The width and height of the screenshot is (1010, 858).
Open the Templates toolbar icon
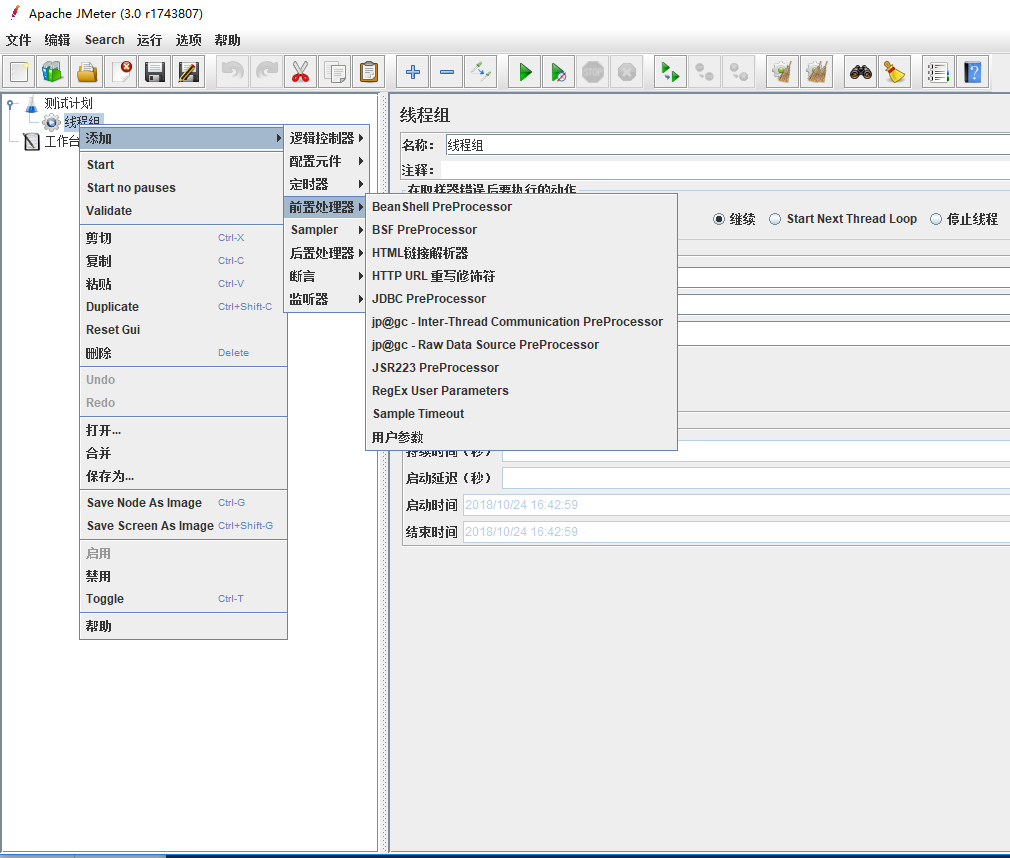52,72
